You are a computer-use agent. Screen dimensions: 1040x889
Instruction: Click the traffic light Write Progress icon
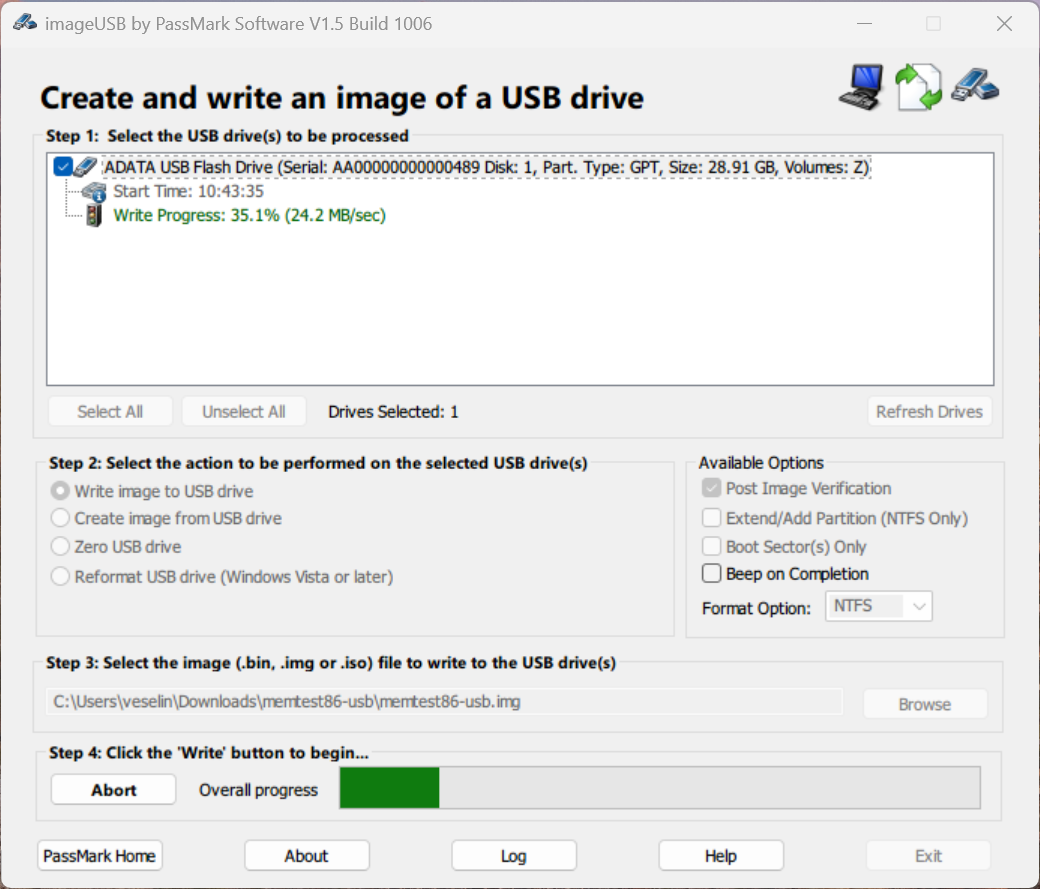(94, 216)
